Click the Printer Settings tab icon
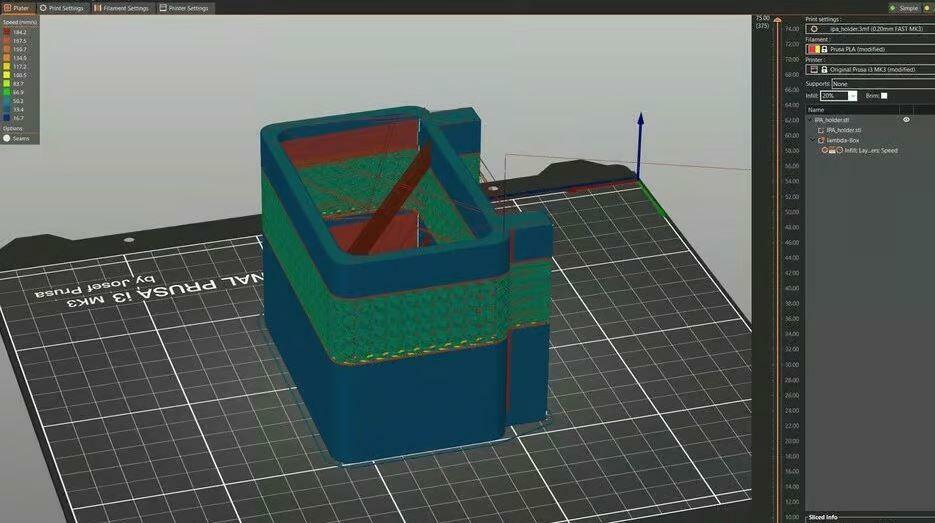The height and width of the screenshot is (523, 935). coord(163,8)
